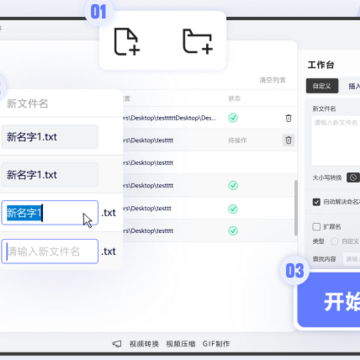
Task: Click the 待操作 status text
Action: pyautogui.click(x=237, y=140)
